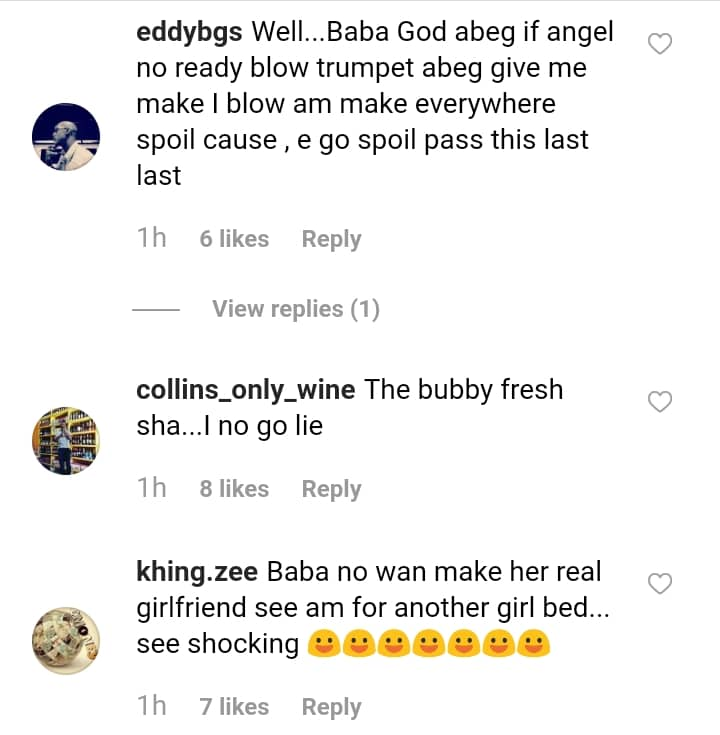Click the 1h timestamp under collins_only_wine's comment
This screenshot has width=720, height=735.
tap(151, 489)
